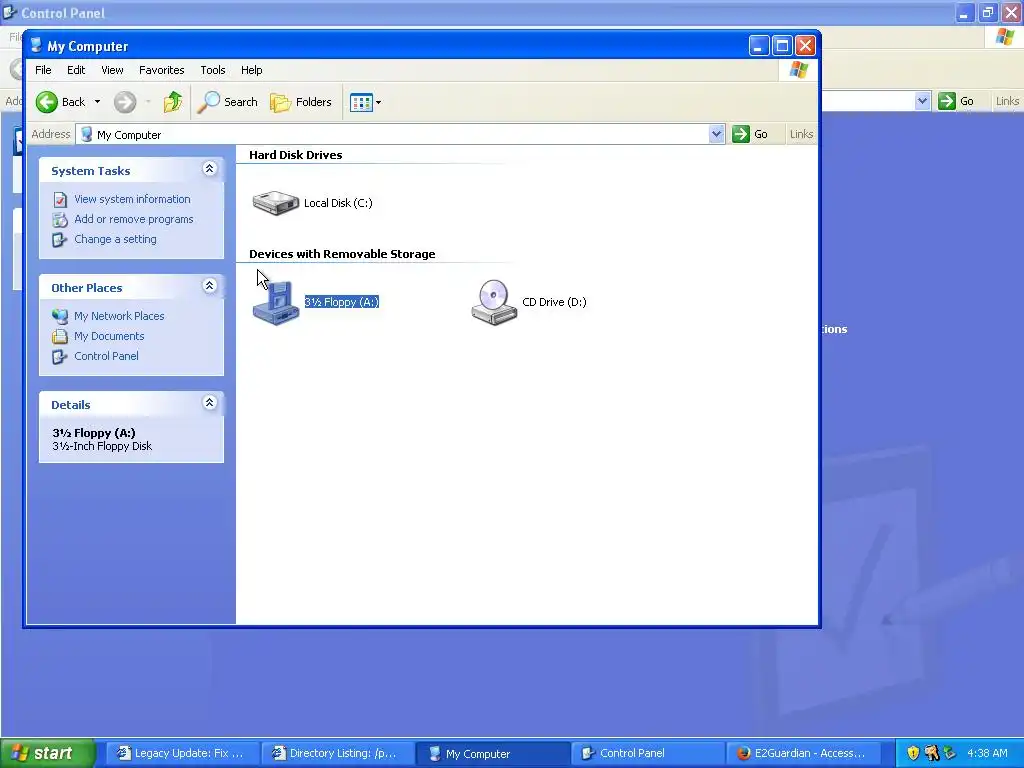Click the My Computer title bar icon

click(37, 46)
